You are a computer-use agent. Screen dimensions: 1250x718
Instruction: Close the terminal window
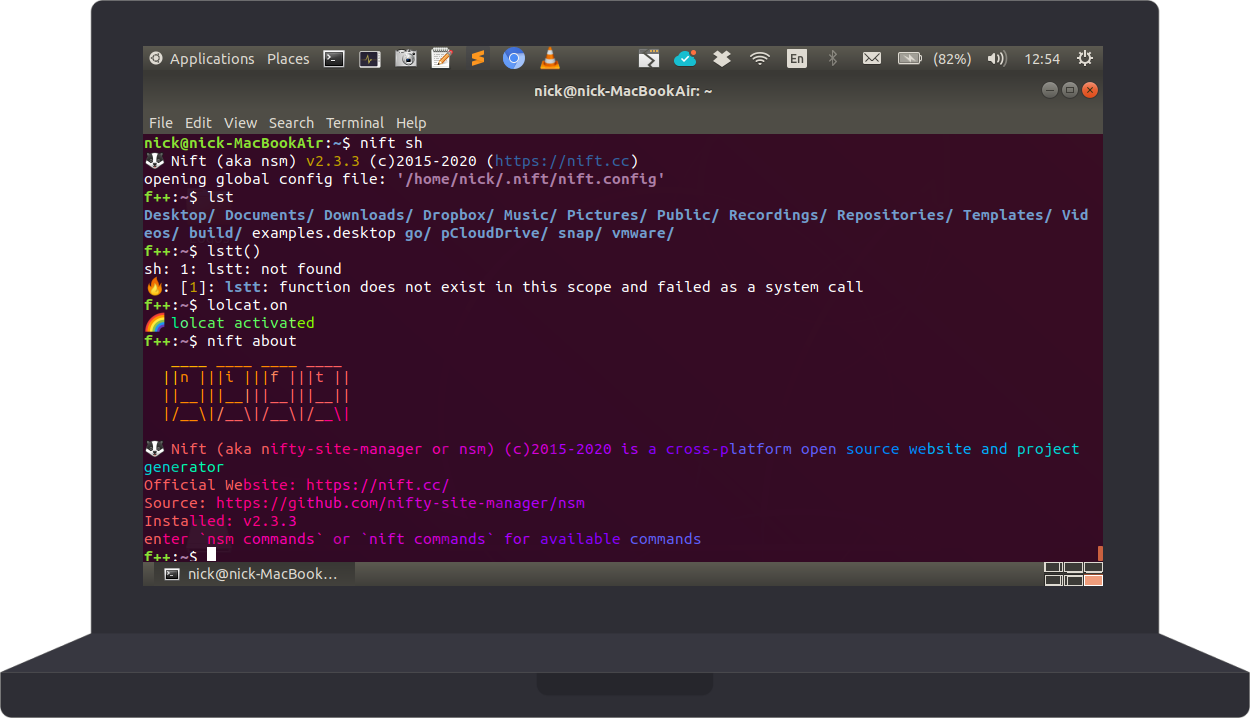(x=1090, y=90)
